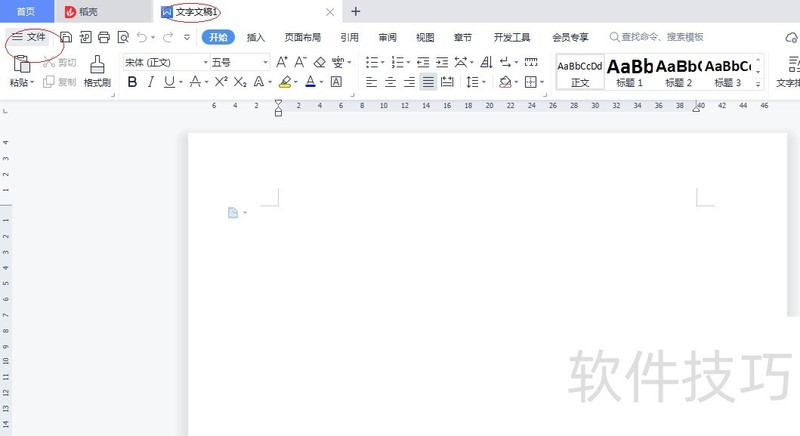The height and width of the screenshot is (436, 800).
Task: Expand quick access toolbar customize arrow
Action: tap(187, 37)
